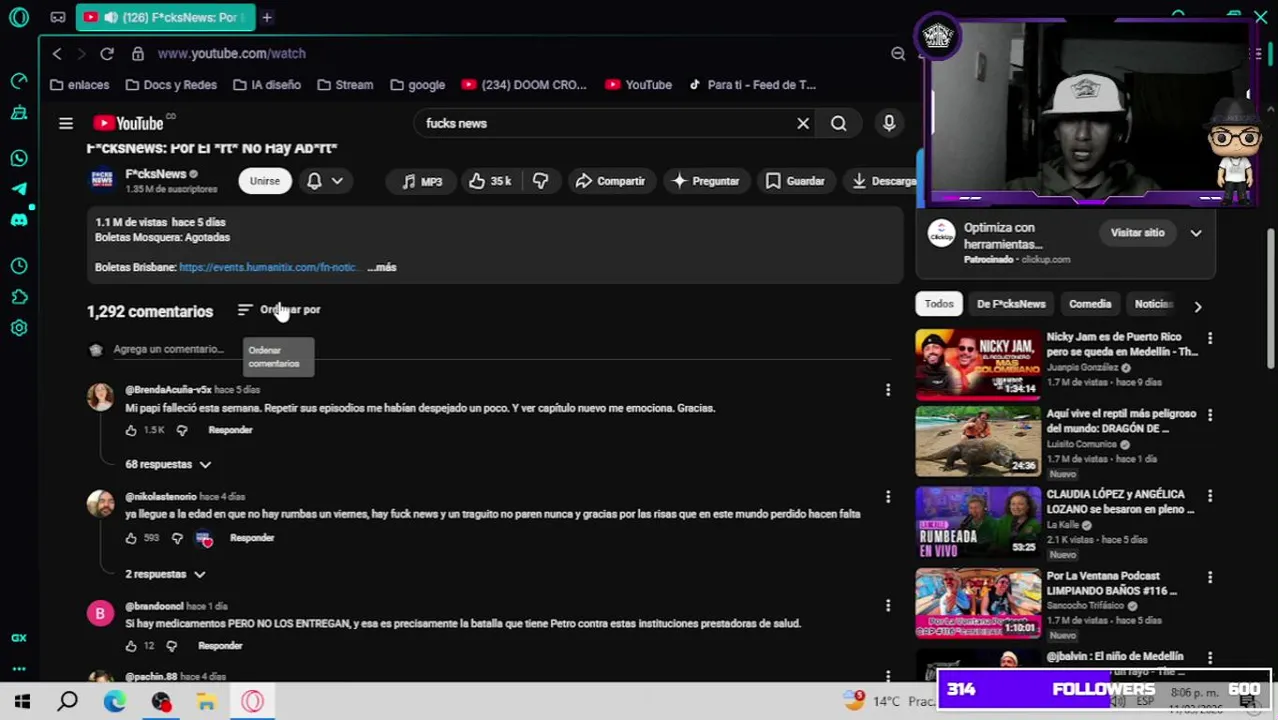Clear the YouTube search text with X
Viewport: 1278px width, 720px height.
803,123
